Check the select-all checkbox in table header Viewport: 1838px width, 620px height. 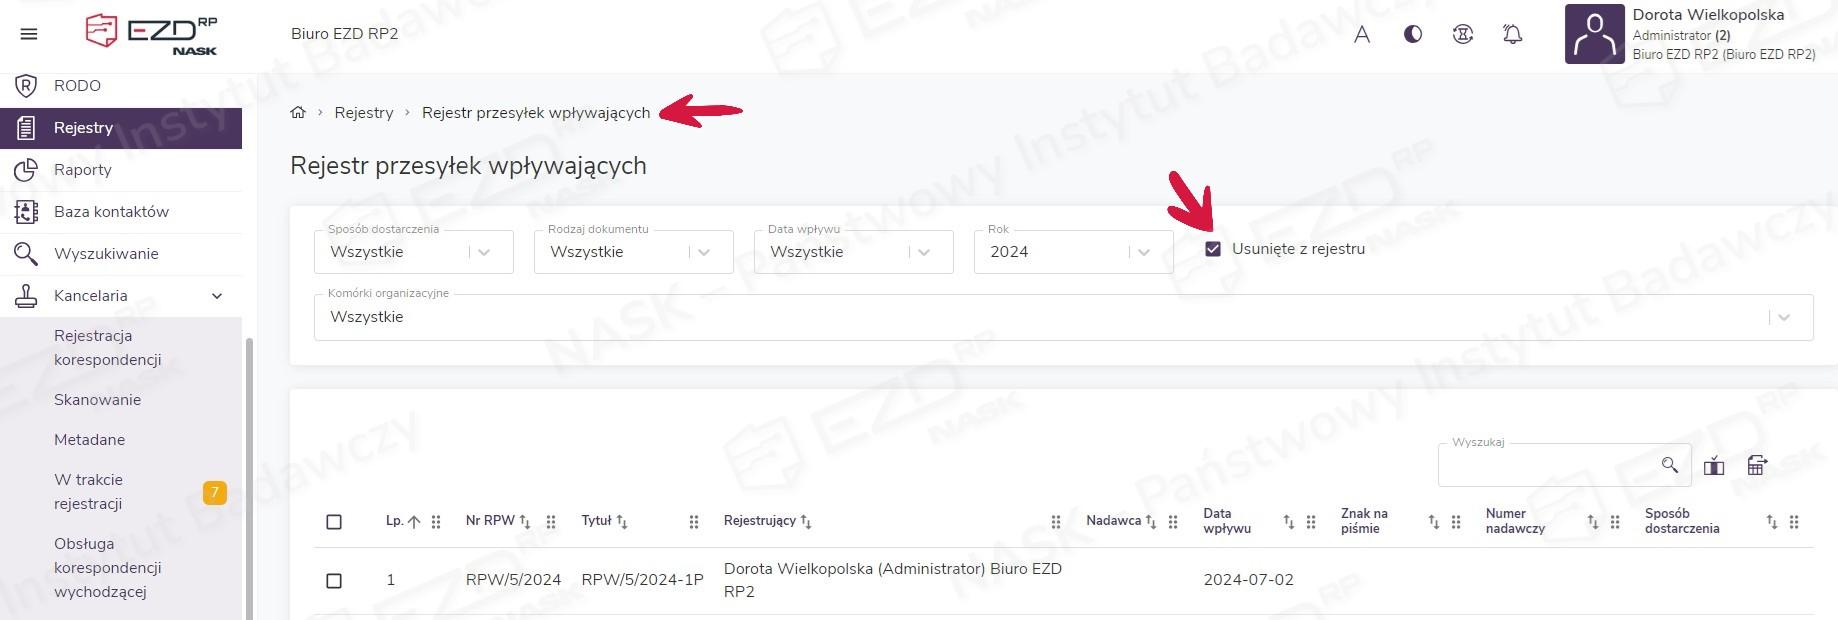(x=334, y=522)
